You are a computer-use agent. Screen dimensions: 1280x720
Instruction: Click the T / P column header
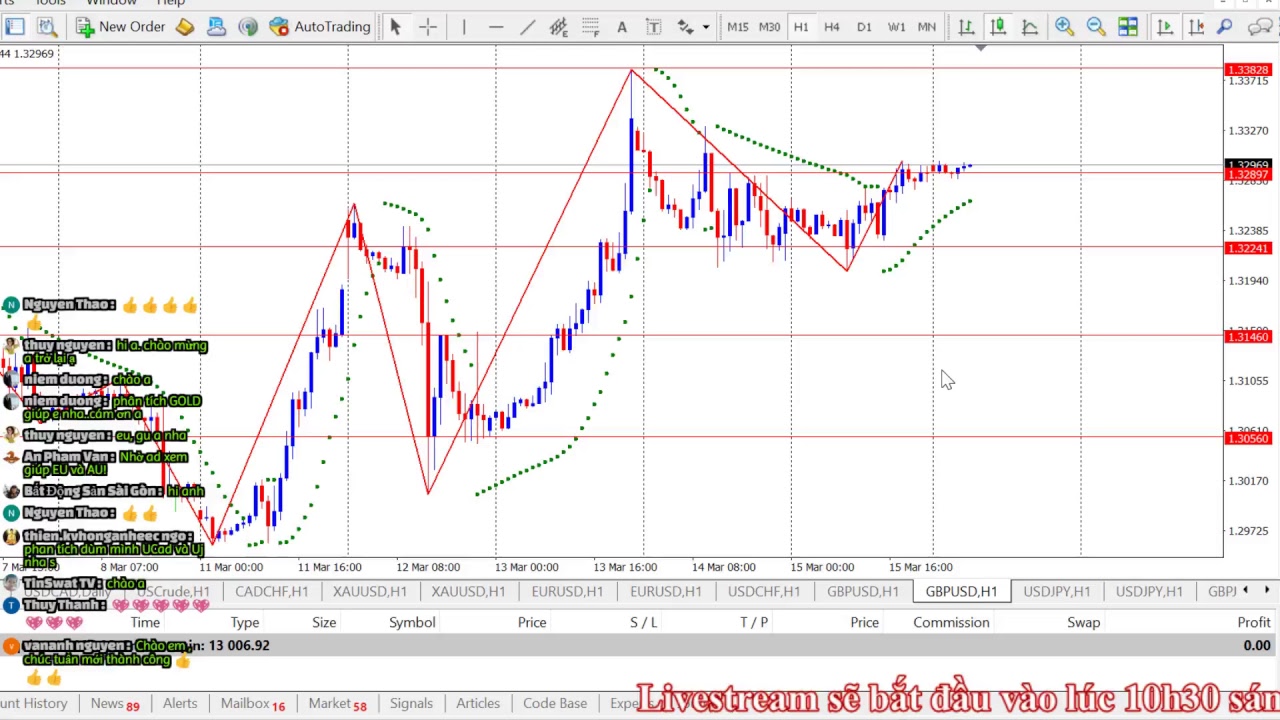pos(754,623)
